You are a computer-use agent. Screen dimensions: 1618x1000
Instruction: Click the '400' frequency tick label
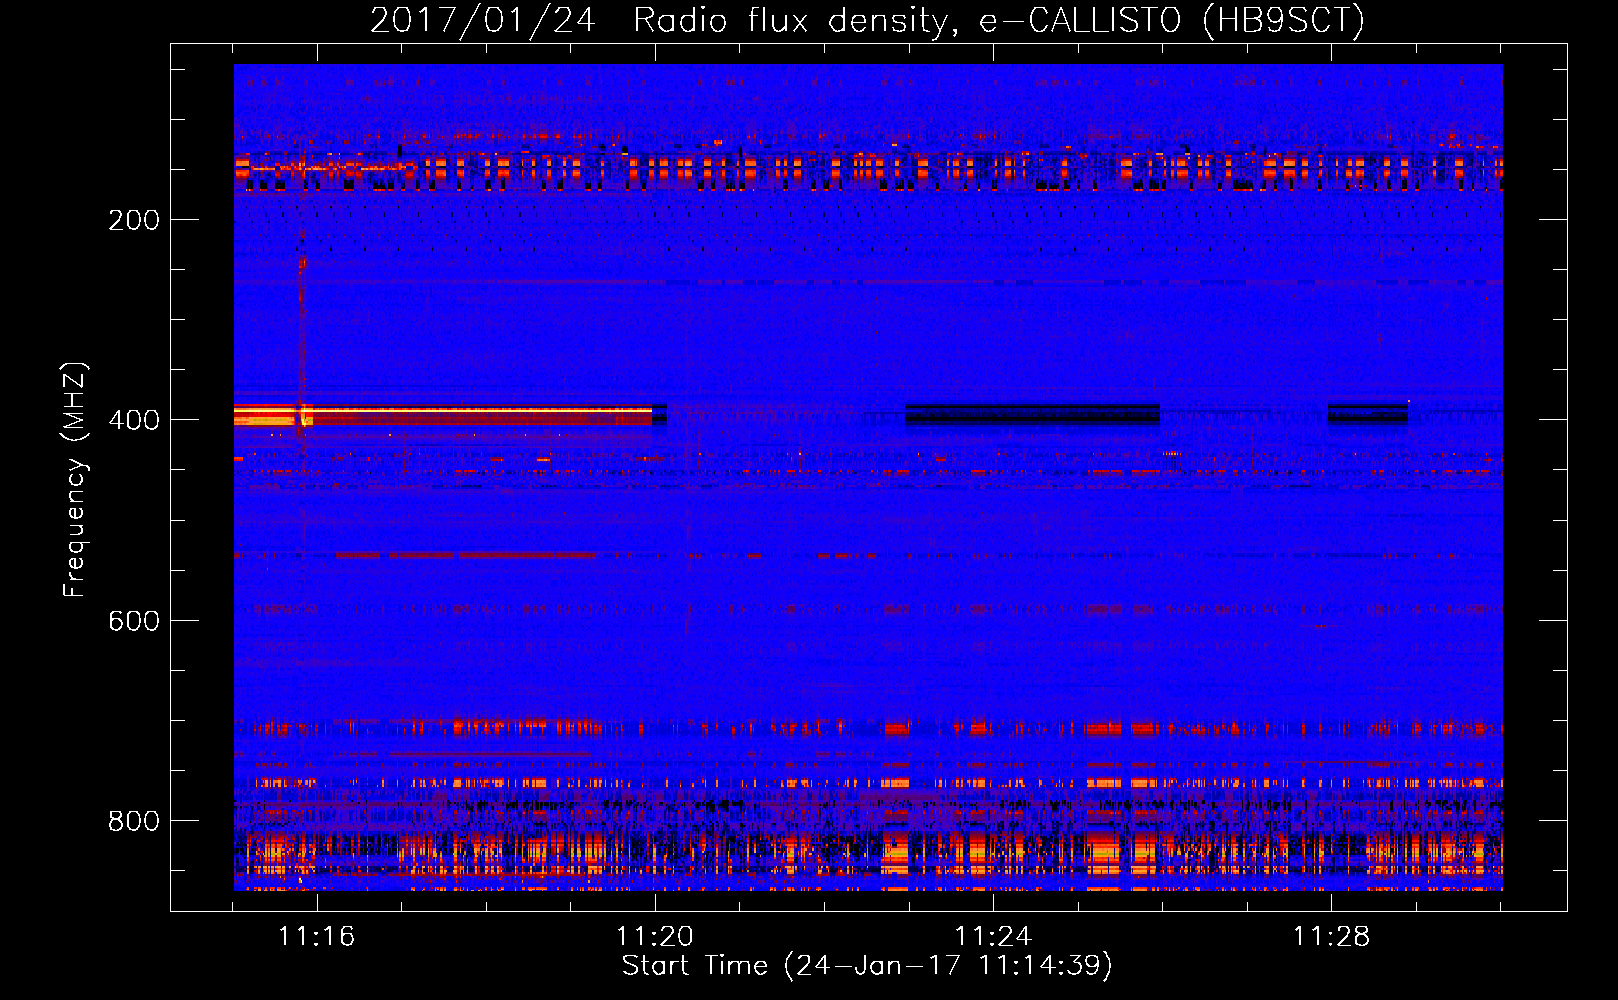[134, 420]
